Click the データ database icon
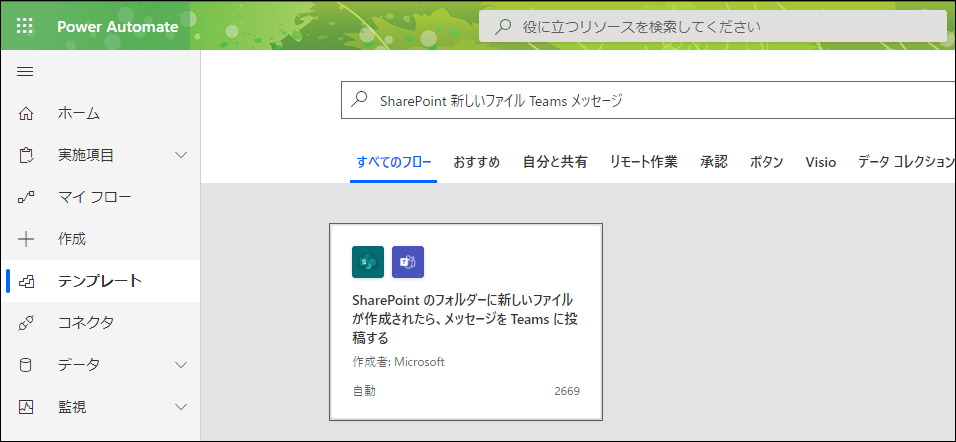Viewport: 956px width, 442px height. [x=26, y=365]
